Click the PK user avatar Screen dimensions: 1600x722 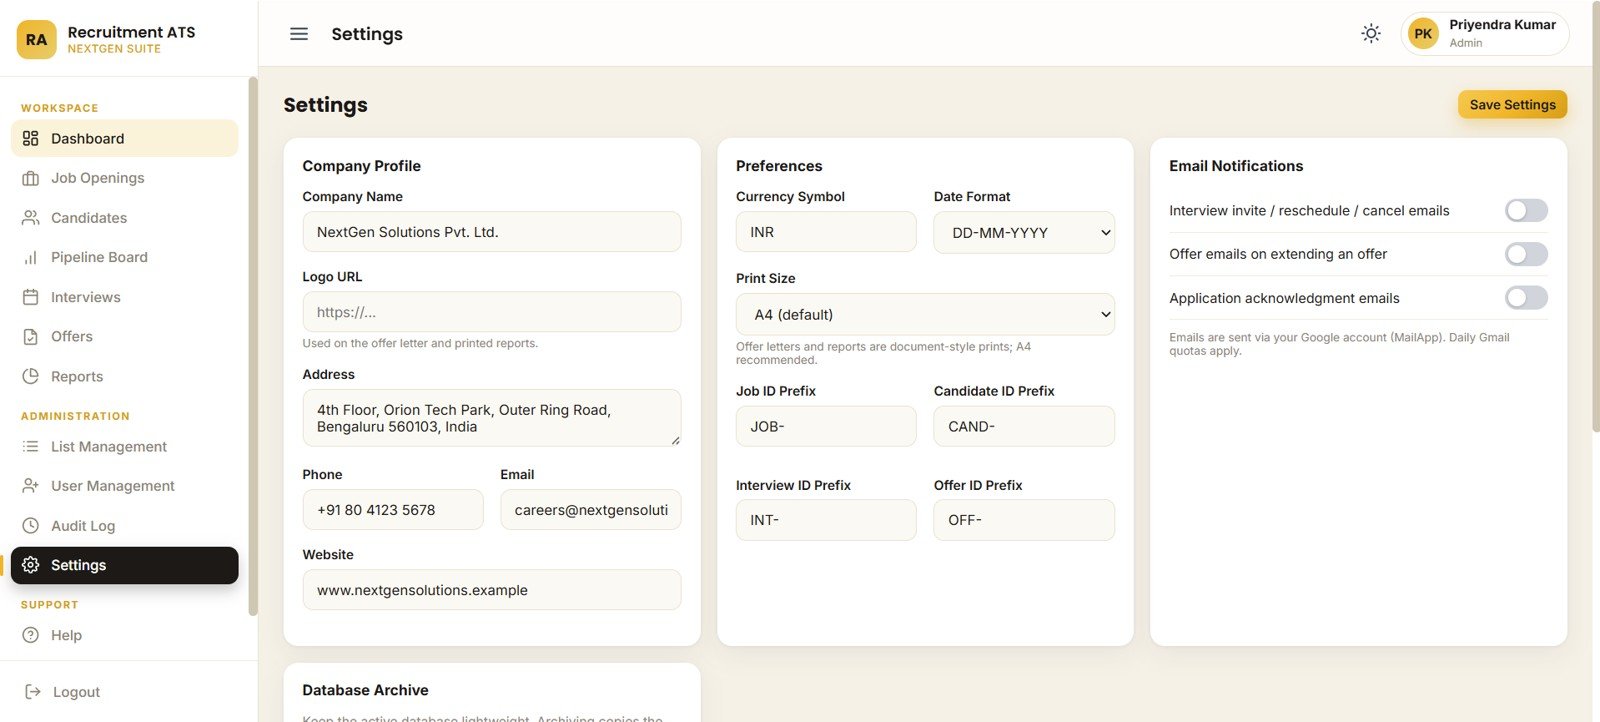point(1423,34)
